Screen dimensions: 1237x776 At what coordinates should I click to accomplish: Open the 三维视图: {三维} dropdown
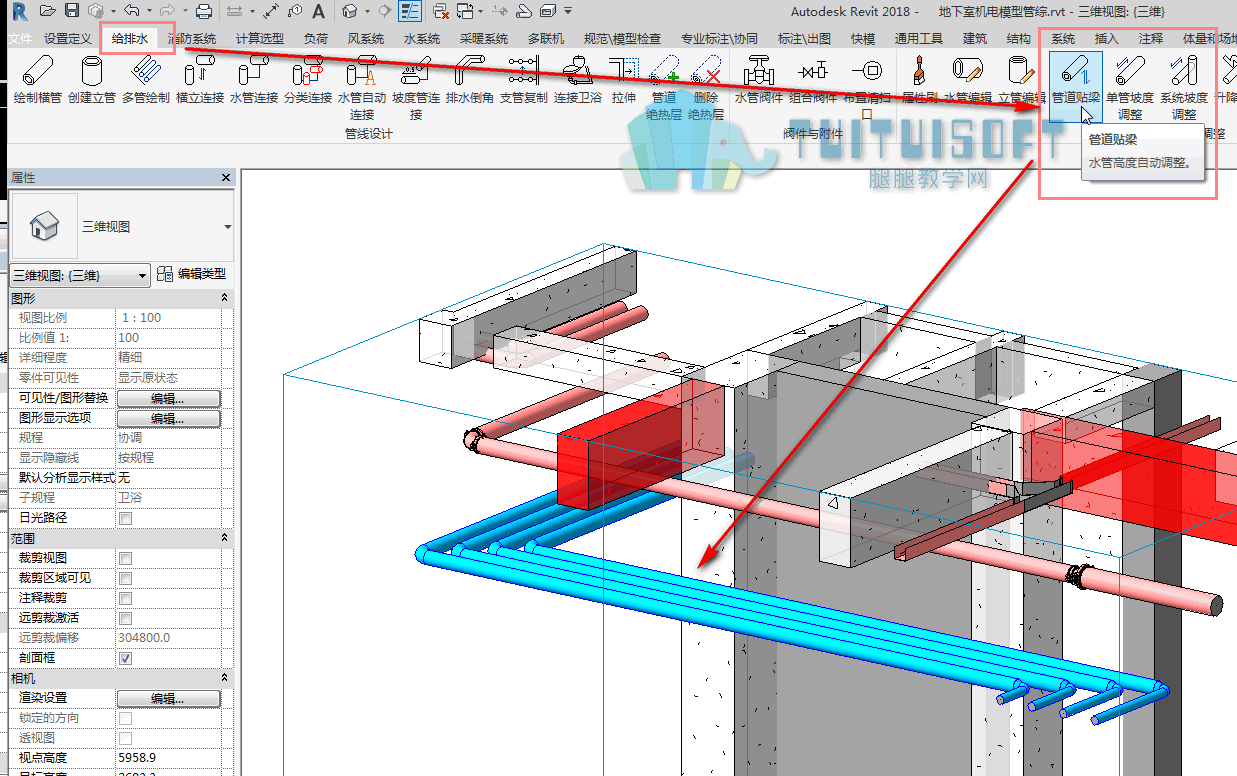tap(80, 275)
